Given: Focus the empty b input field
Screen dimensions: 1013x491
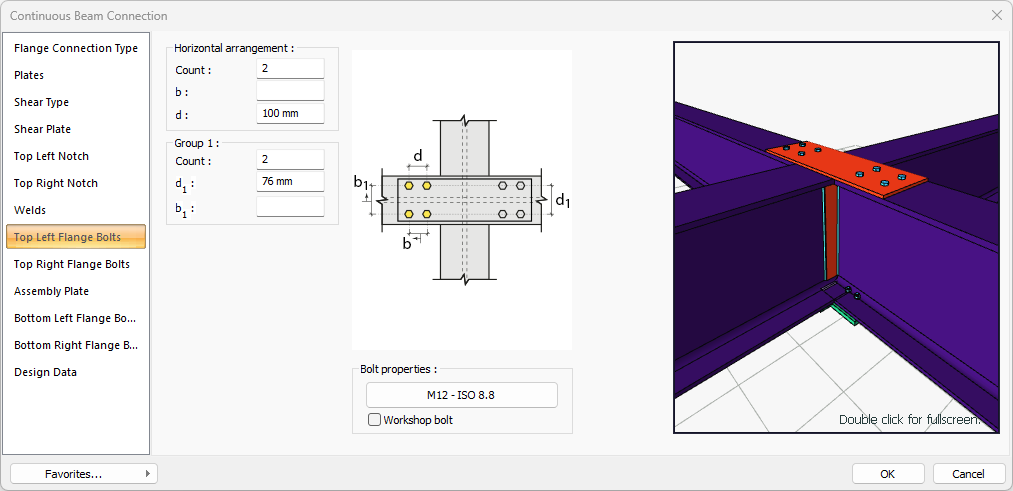Looking at the screenshot, I should [290, 91].
